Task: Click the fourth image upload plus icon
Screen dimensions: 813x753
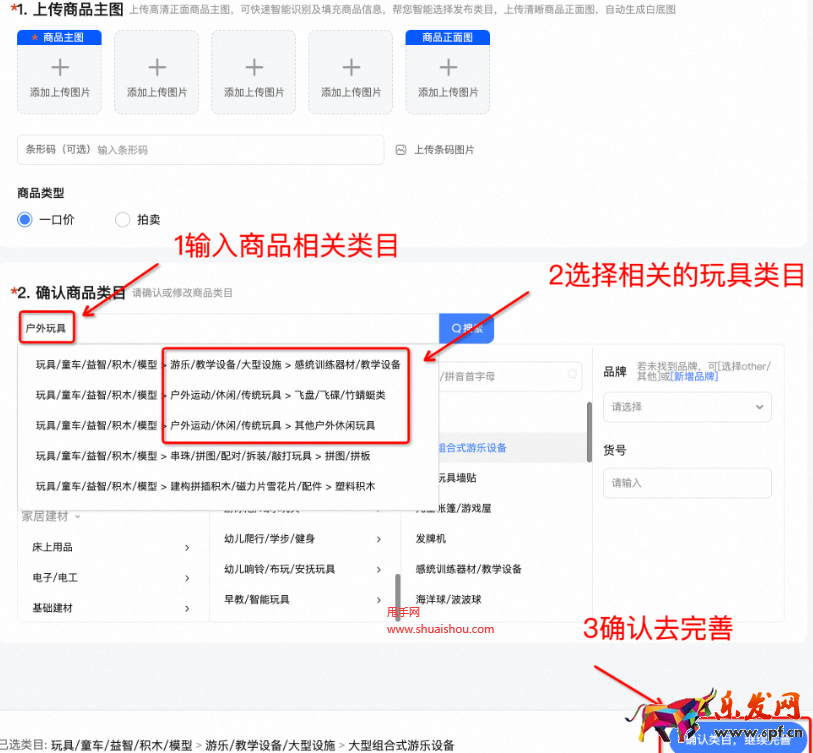Action: pyautogui.click(x=349, y=68)
